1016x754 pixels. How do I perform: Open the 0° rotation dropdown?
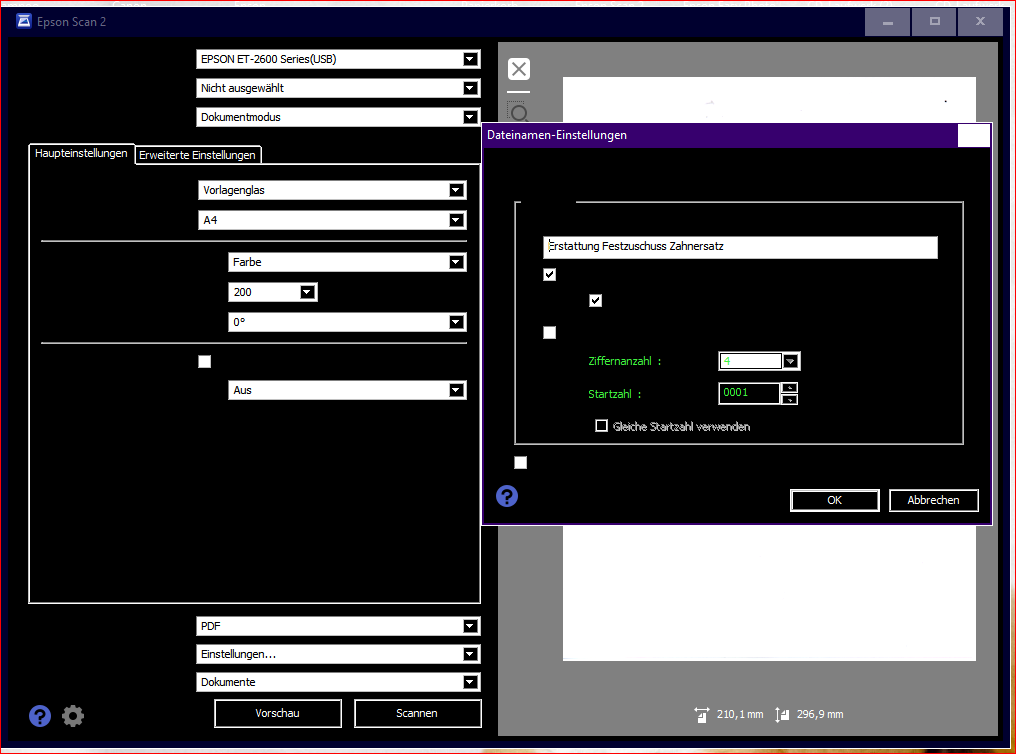pos(347,322)
